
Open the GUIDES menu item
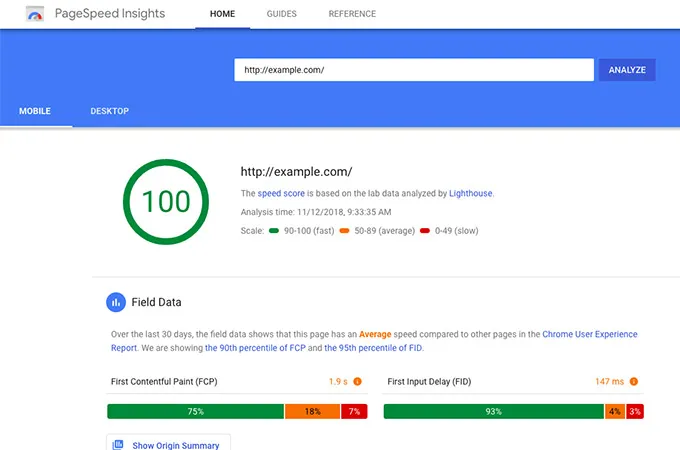[282, 14]
